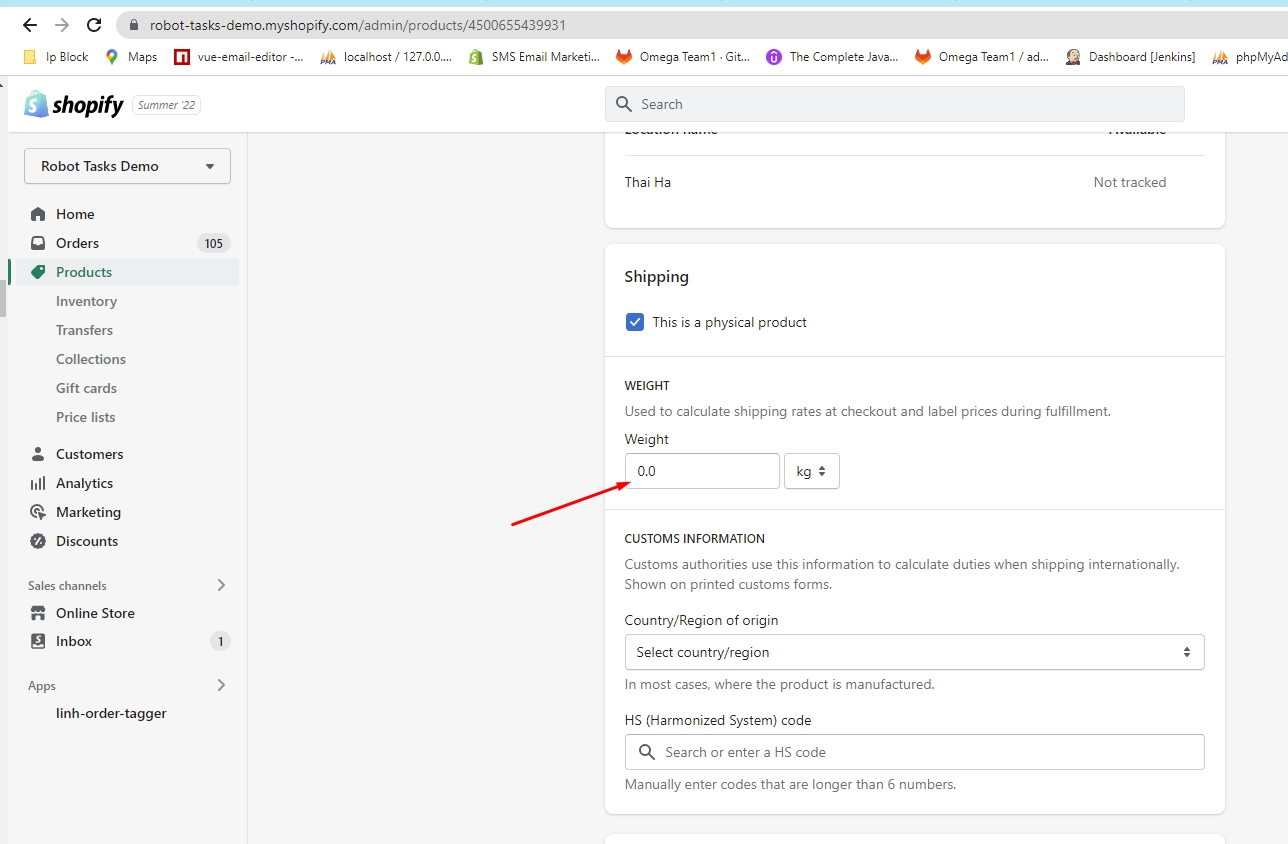Open the Robot Tasks Demo store switcher
Screen dimensions: 1288x844
127,166
